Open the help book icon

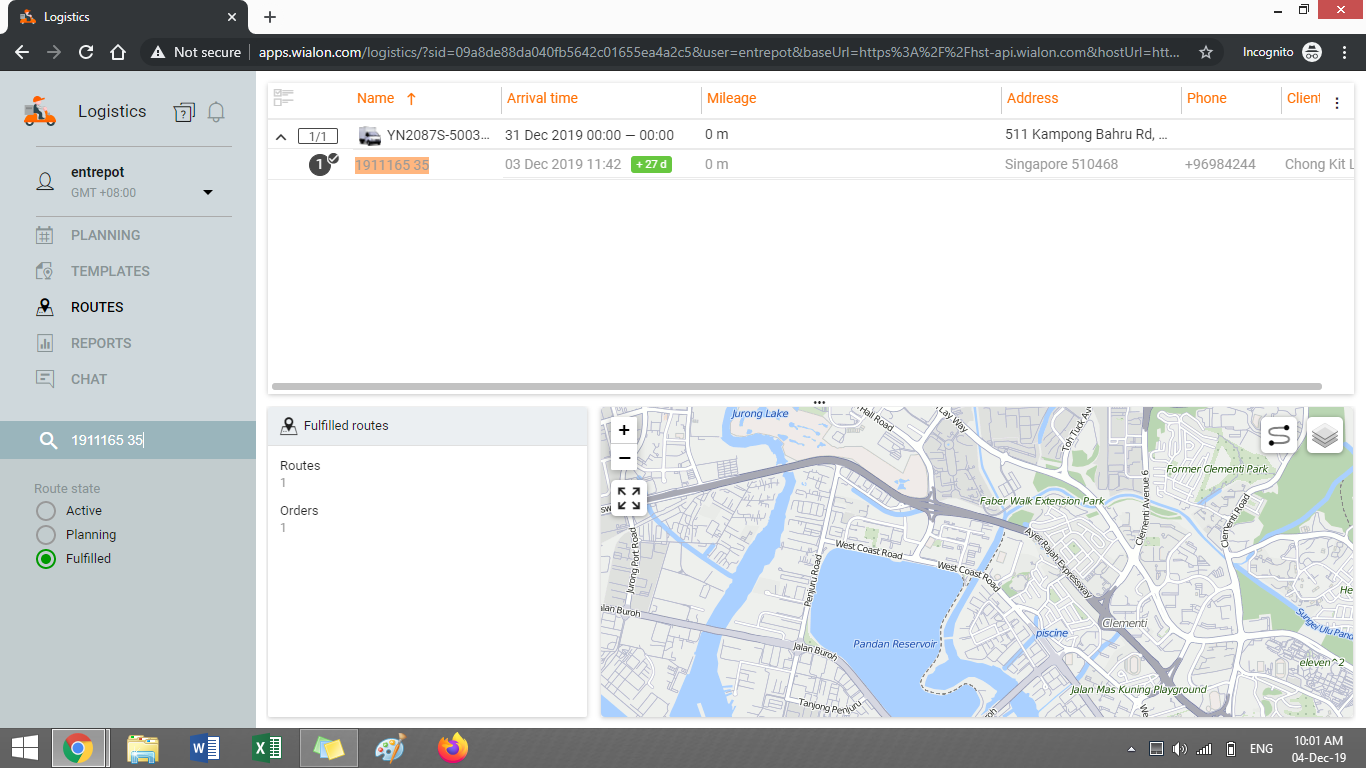coord(183,112)
